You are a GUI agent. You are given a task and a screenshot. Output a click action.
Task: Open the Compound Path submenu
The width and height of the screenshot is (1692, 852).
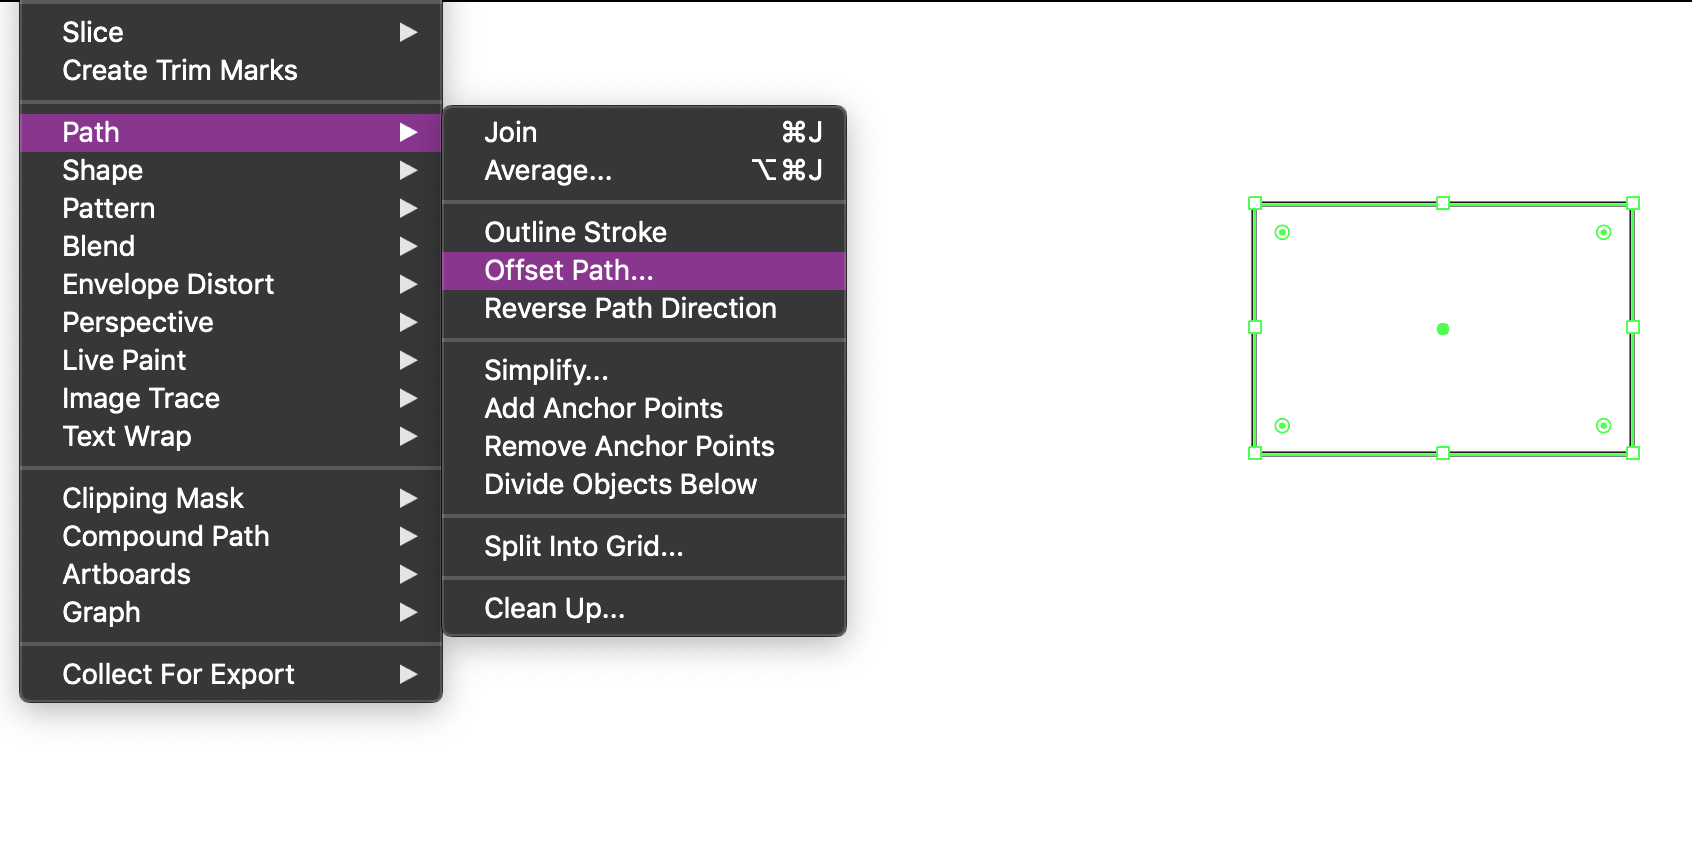pyautogui.click(x=231, y=537)
